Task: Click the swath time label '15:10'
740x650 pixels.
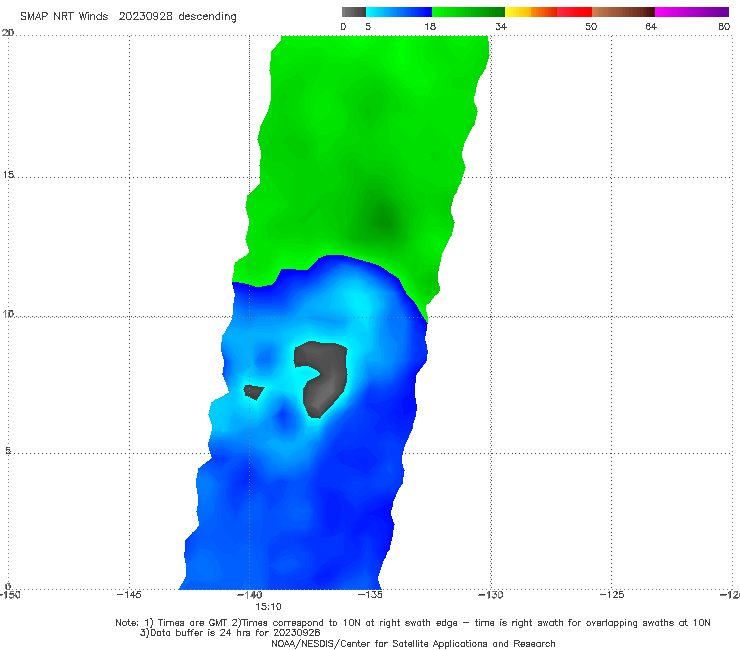Action: pos(268,607)
